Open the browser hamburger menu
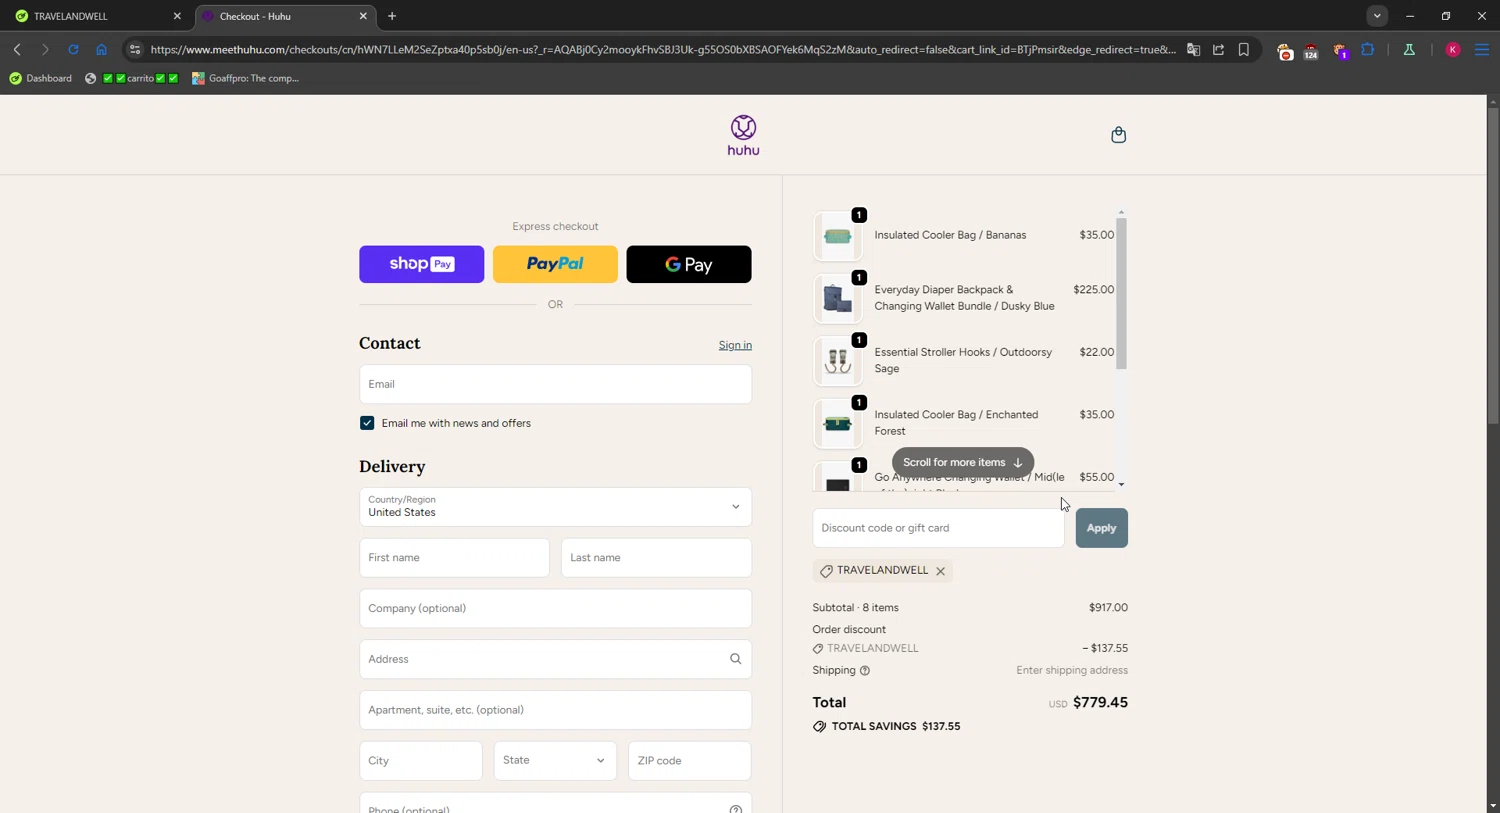The height and width of the screenshot is (813, 1500). [x=1482, y=49]
